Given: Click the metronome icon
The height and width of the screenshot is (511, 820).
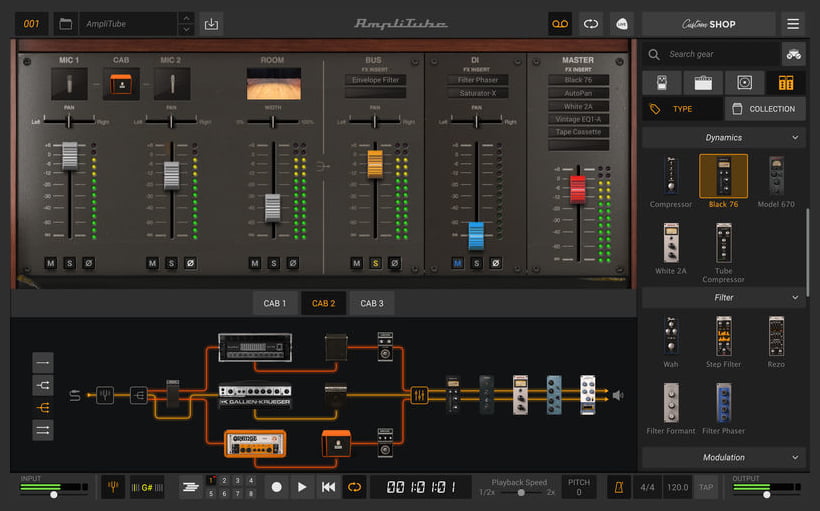Looking at the screenshot, I should tap(618, 487).
